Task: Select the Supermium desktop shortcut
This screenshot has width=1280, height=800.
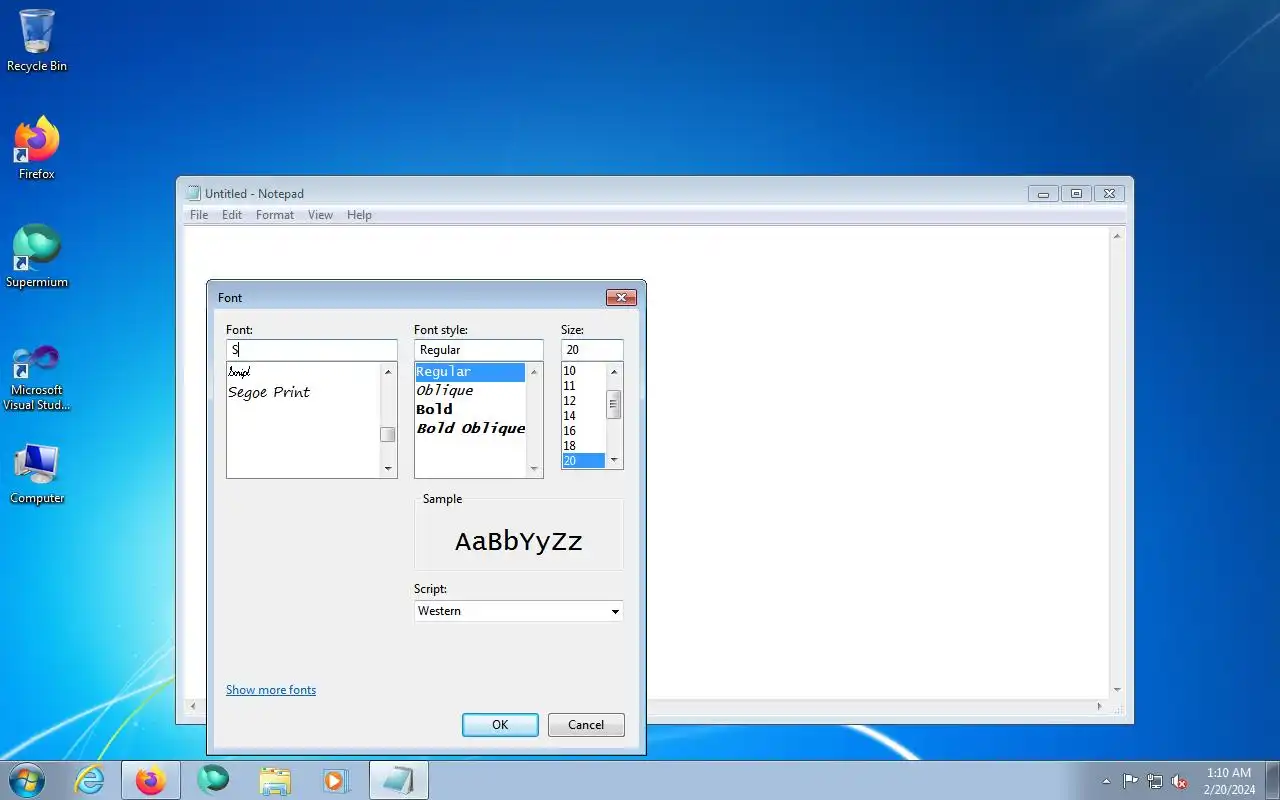Action: point(37,257)
